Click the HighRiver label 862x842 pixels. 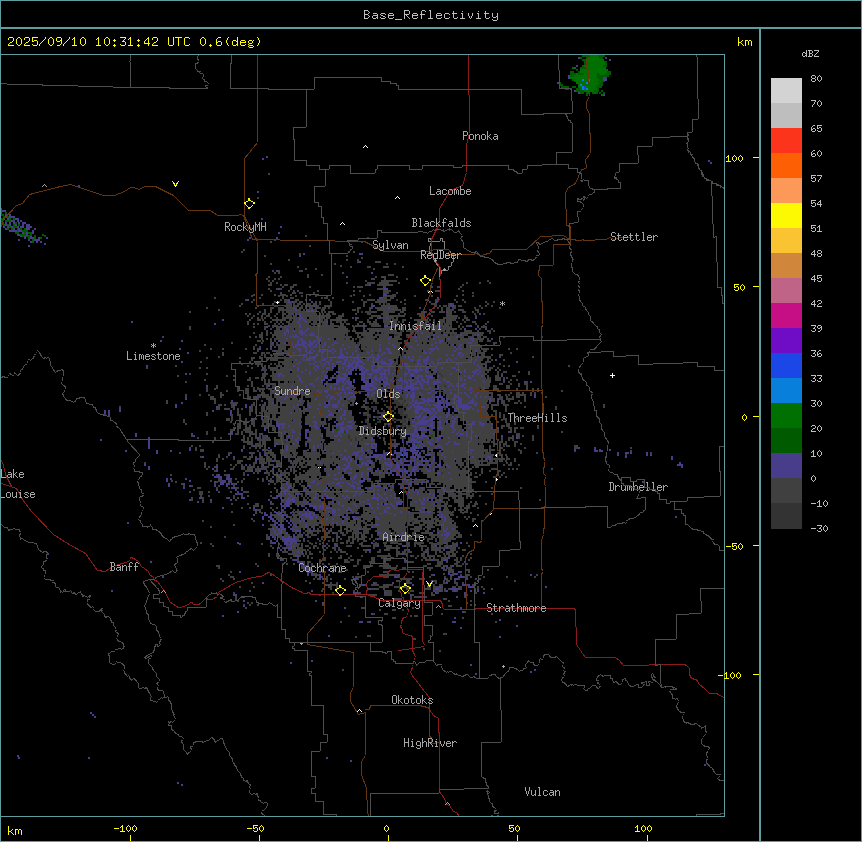click(x=430, y=743)
